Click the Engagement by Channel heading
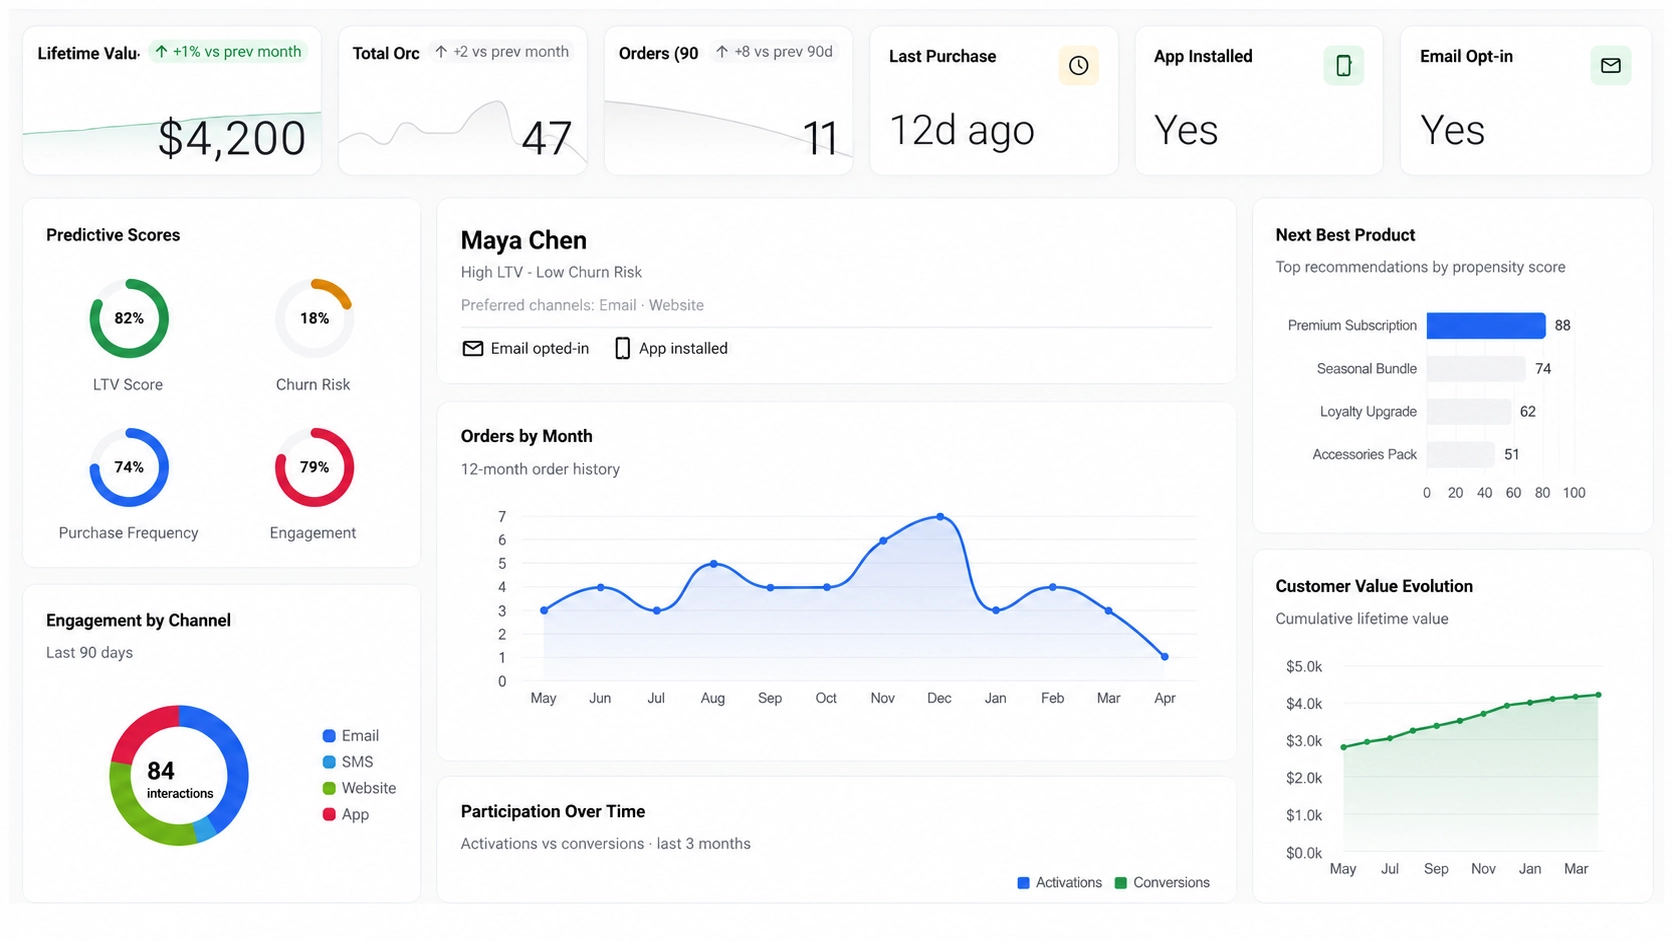Image resolution: width=1672 pixels, height=941 pixels. tap(138, 620)
